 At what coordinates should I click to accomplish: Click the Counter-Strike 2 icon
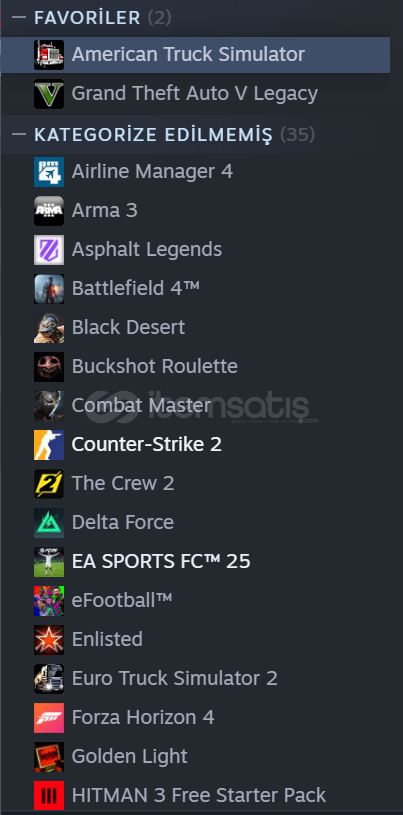point(49,444)
